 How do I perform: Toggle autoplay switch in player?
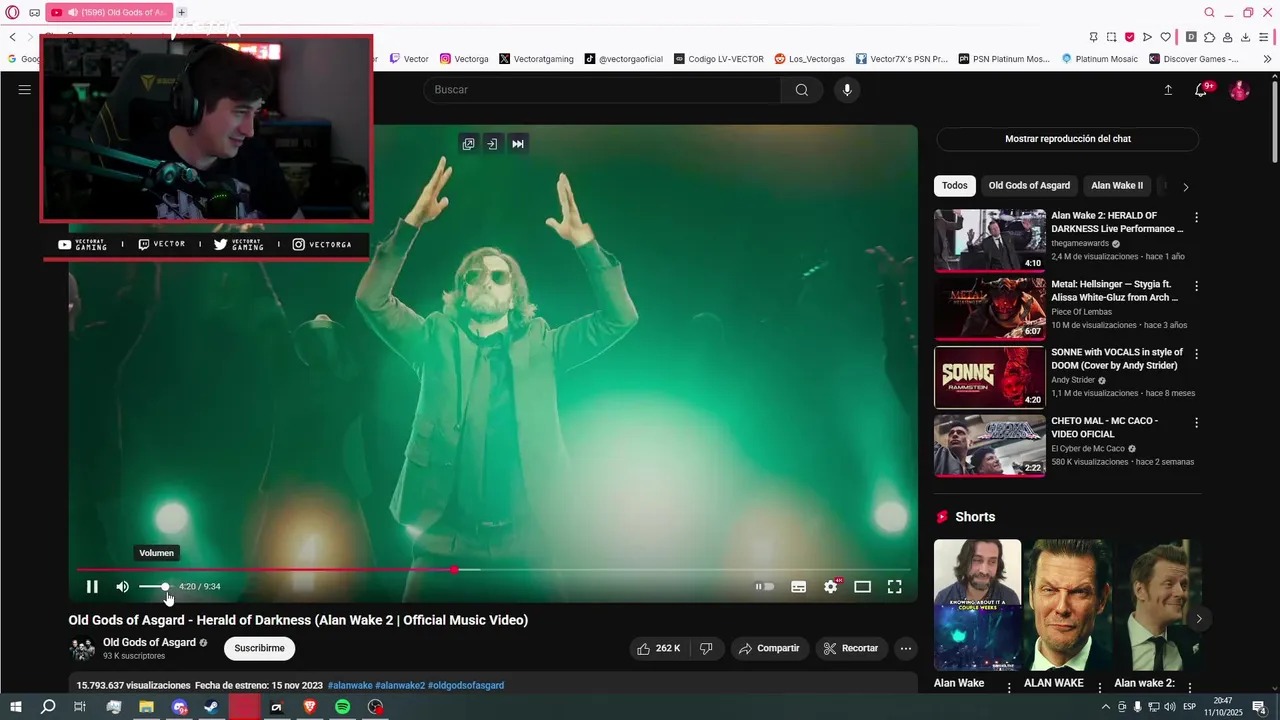(765, 587)
